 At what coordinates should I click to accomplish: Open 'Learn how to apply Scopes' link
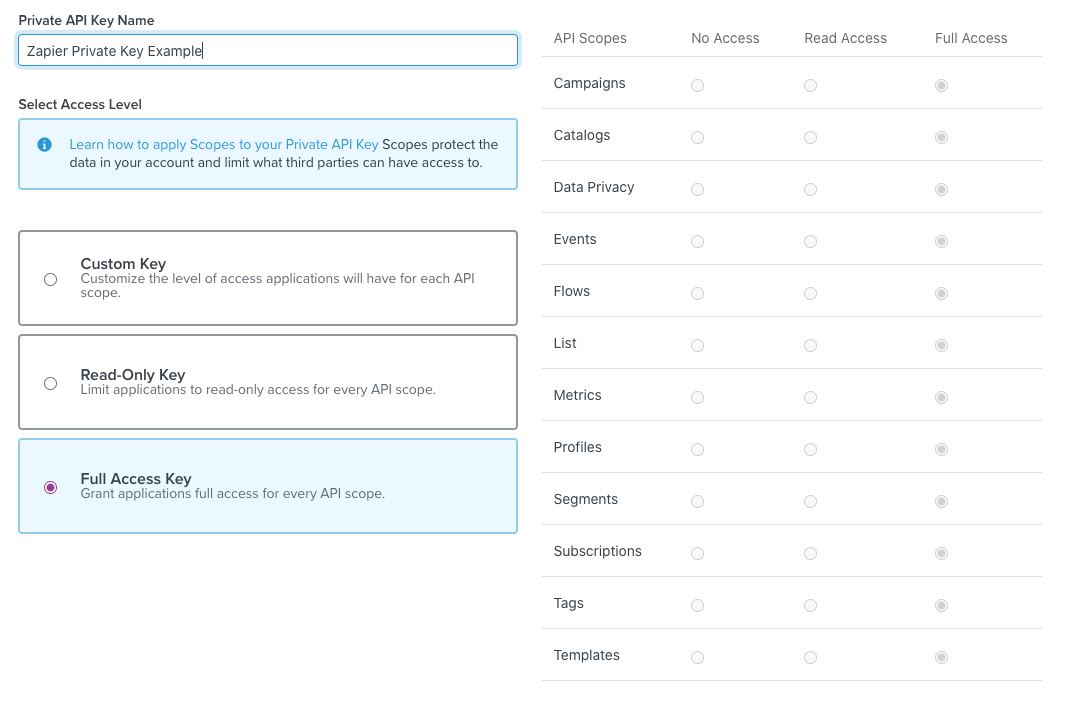click(223, 145)
